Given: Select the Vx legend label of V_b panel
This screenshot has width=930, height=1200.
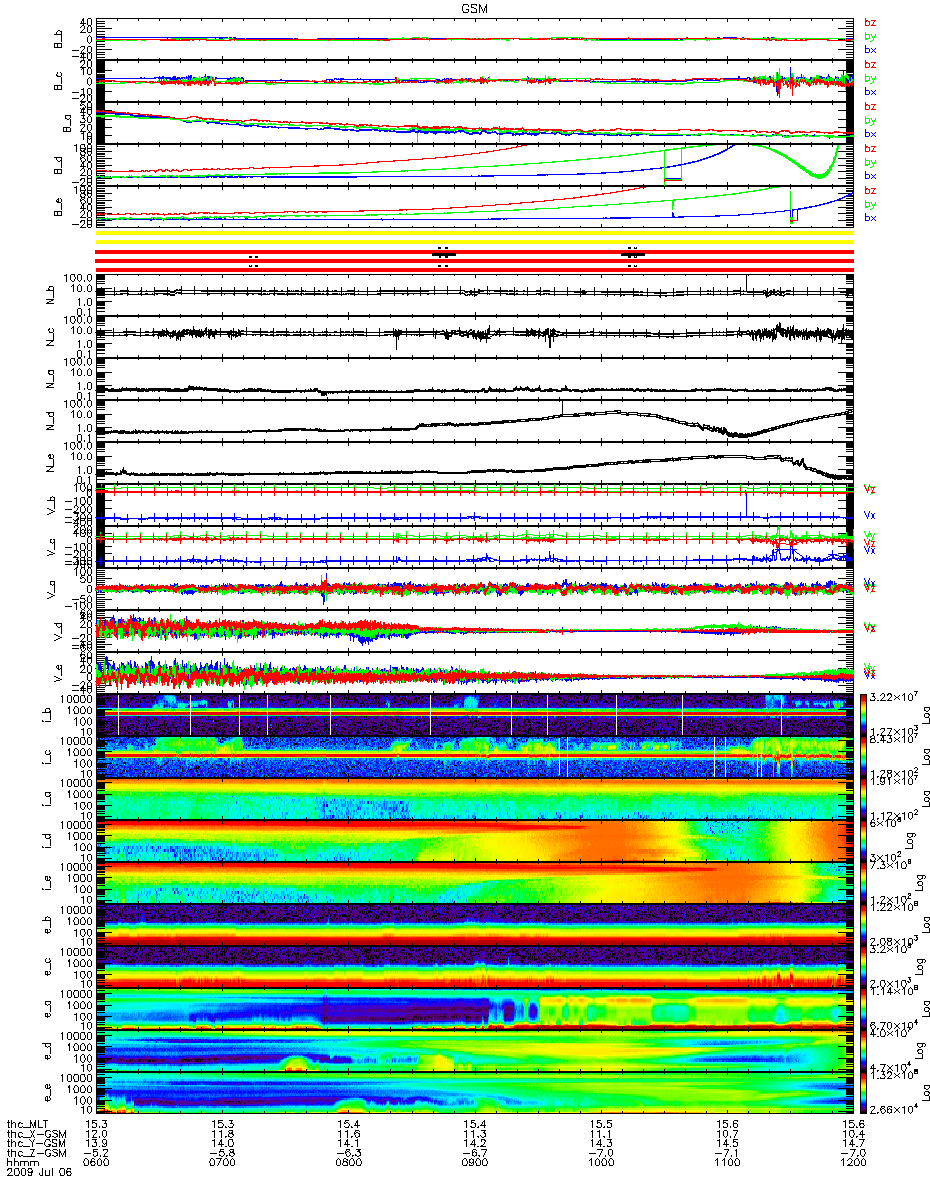Looking at the screenshot, I should point(869,516).
